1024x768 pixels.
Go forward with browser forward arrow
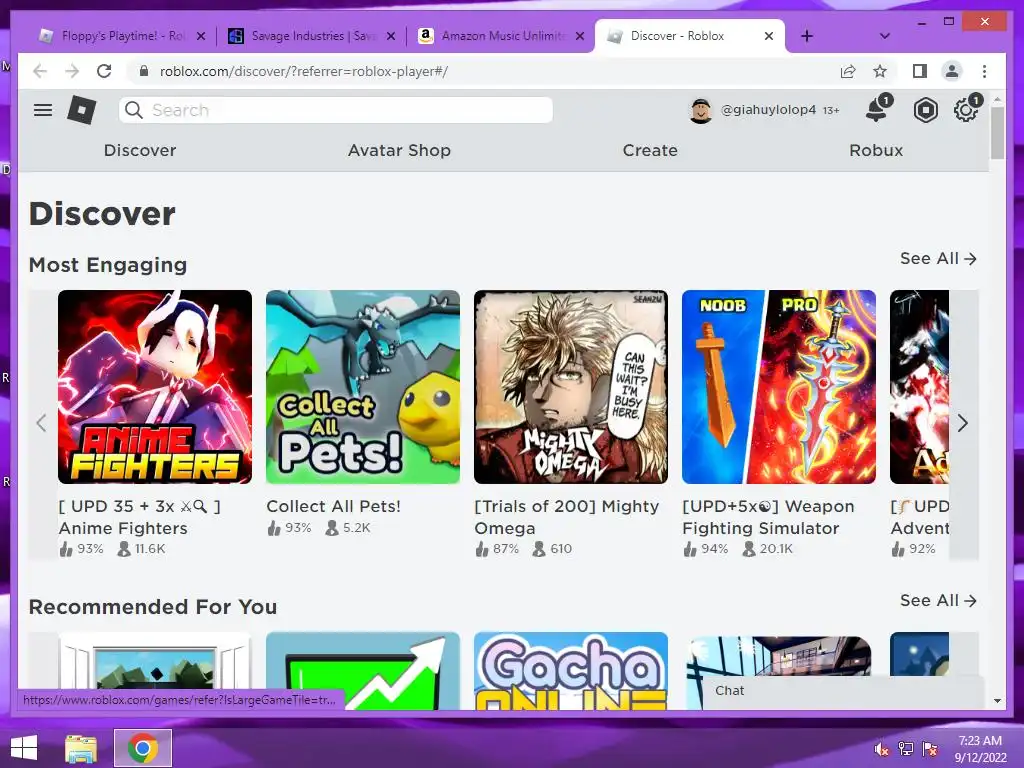pyautogui.click(x=72, y=71)
